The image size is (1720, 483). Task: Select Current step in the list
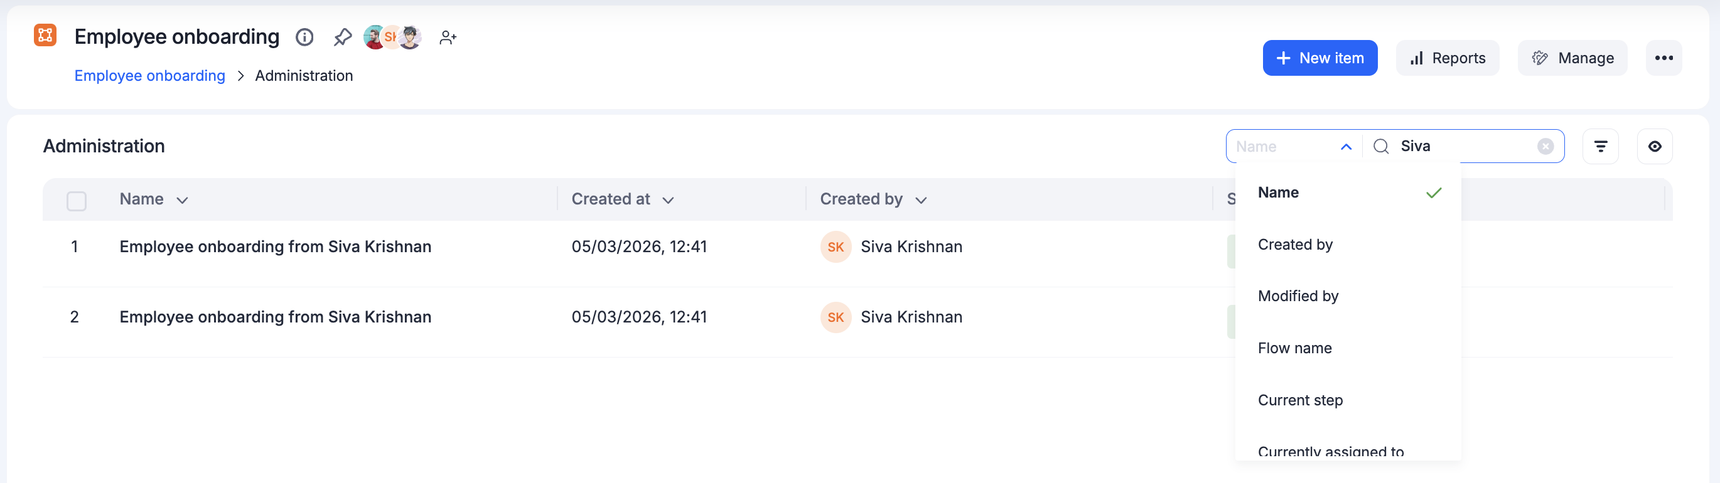(x=1299, y=400)
